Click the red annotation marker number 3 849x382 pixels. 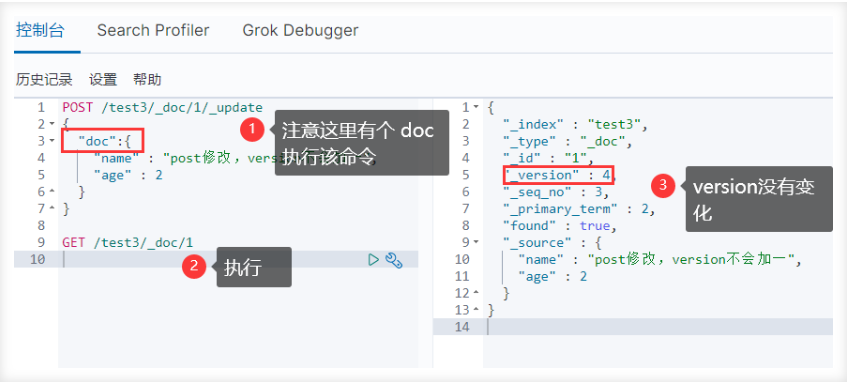[663, 186]
